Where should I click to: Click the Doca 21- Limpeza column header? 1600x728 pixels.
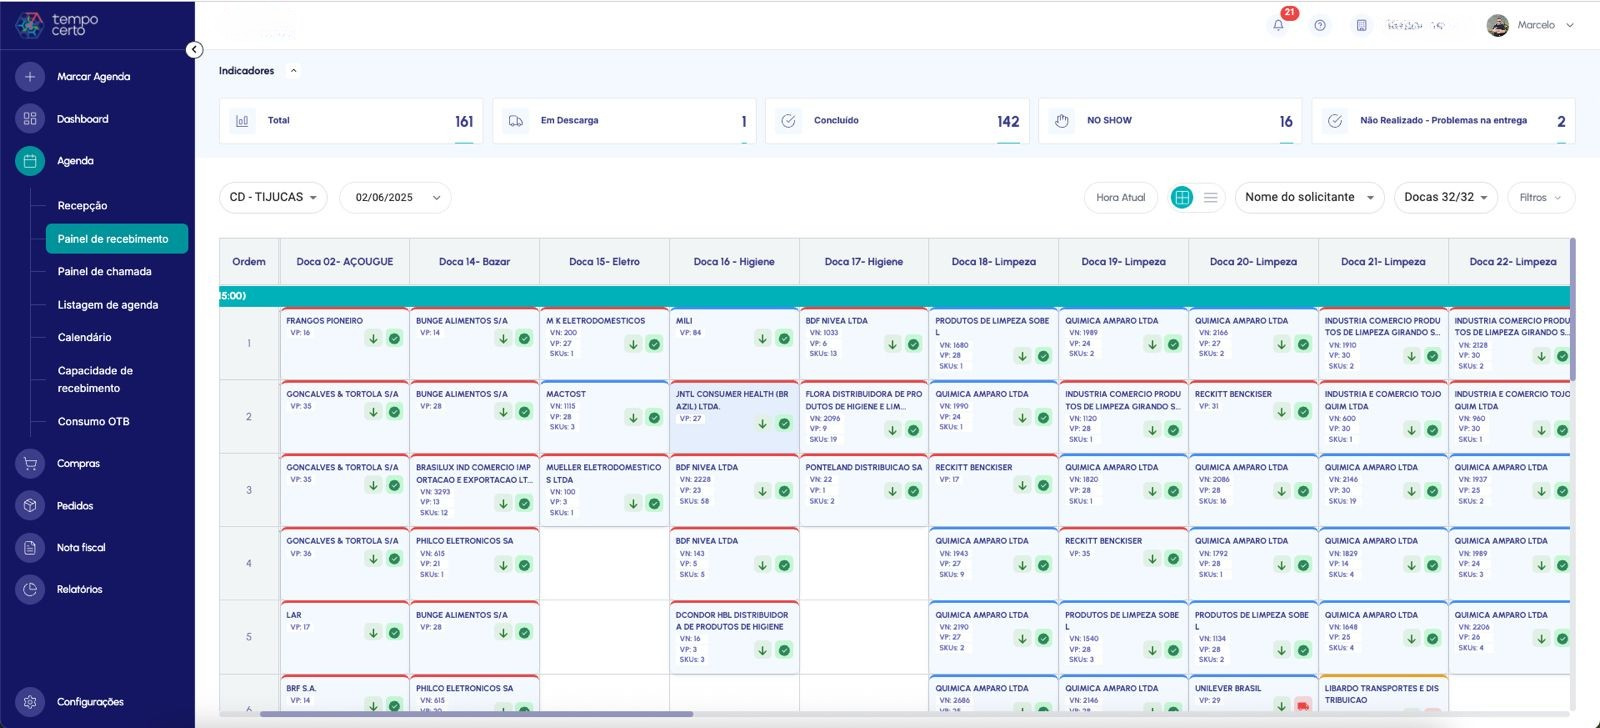click(1383, 262)
